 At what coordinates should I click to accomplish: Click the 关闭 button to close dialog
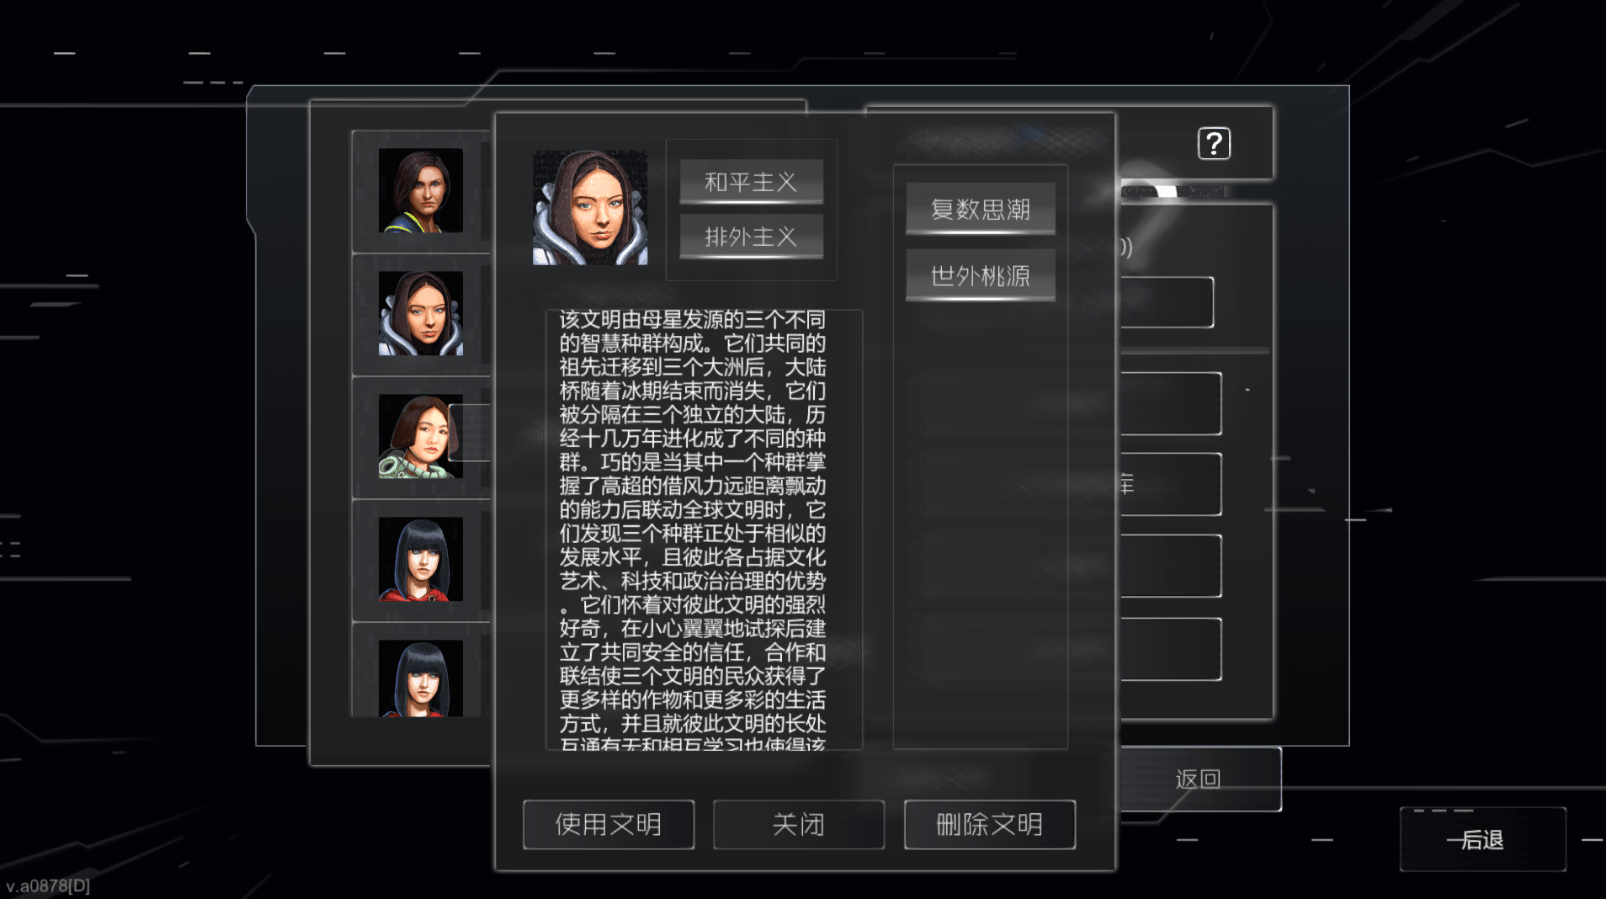coord(799,824)
